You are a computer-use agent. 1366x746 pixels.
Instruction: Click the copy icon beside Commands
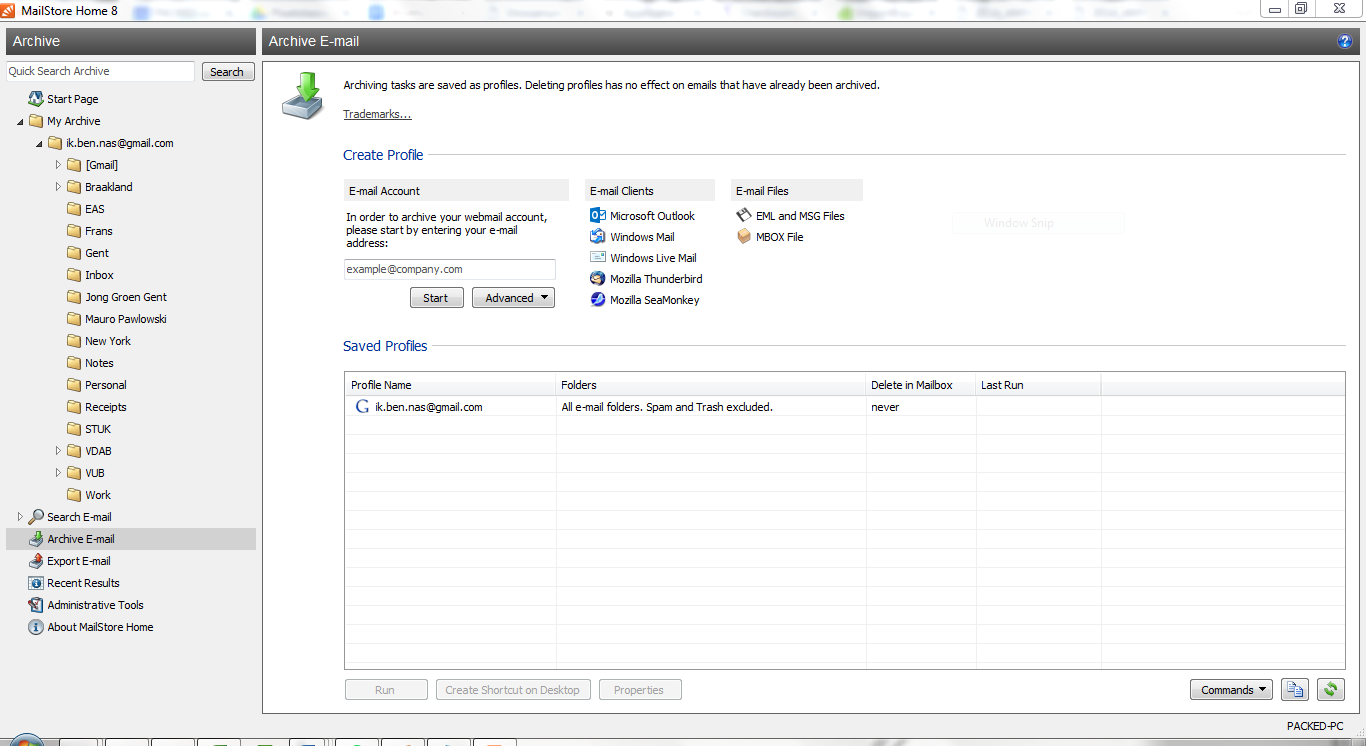click(x=1295, y=690)
